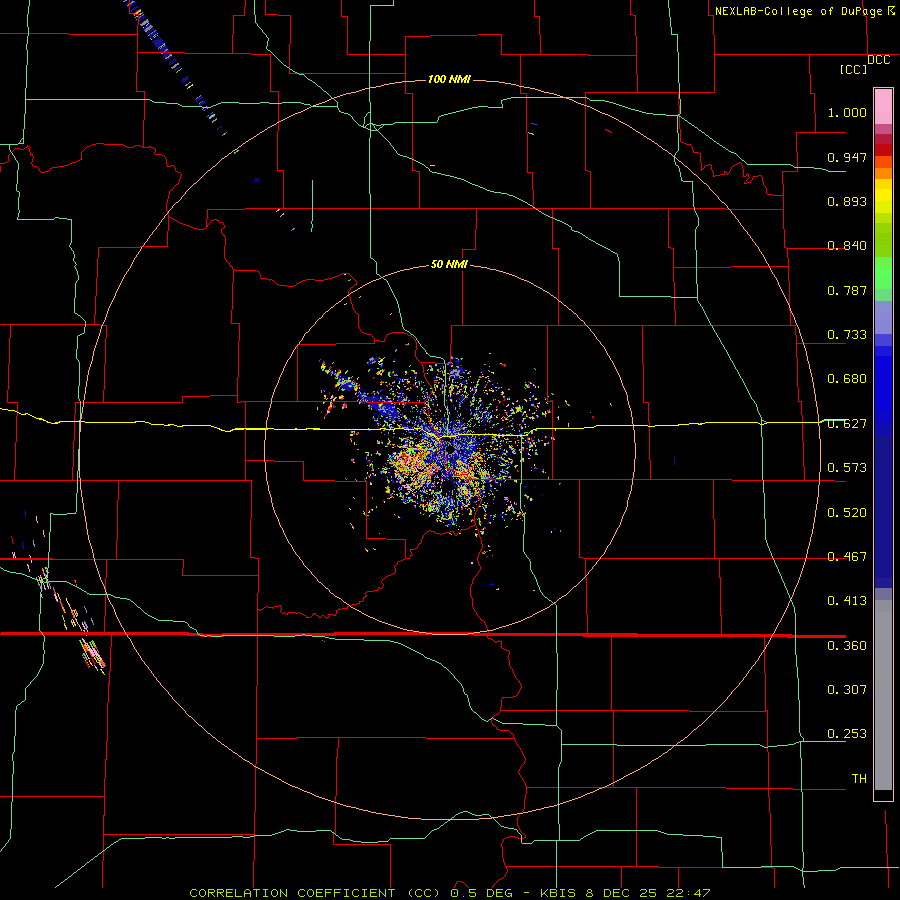Screen dimensions: 900x900
Task: Click the 0.413 color scale value
Action: pos(847,601)
